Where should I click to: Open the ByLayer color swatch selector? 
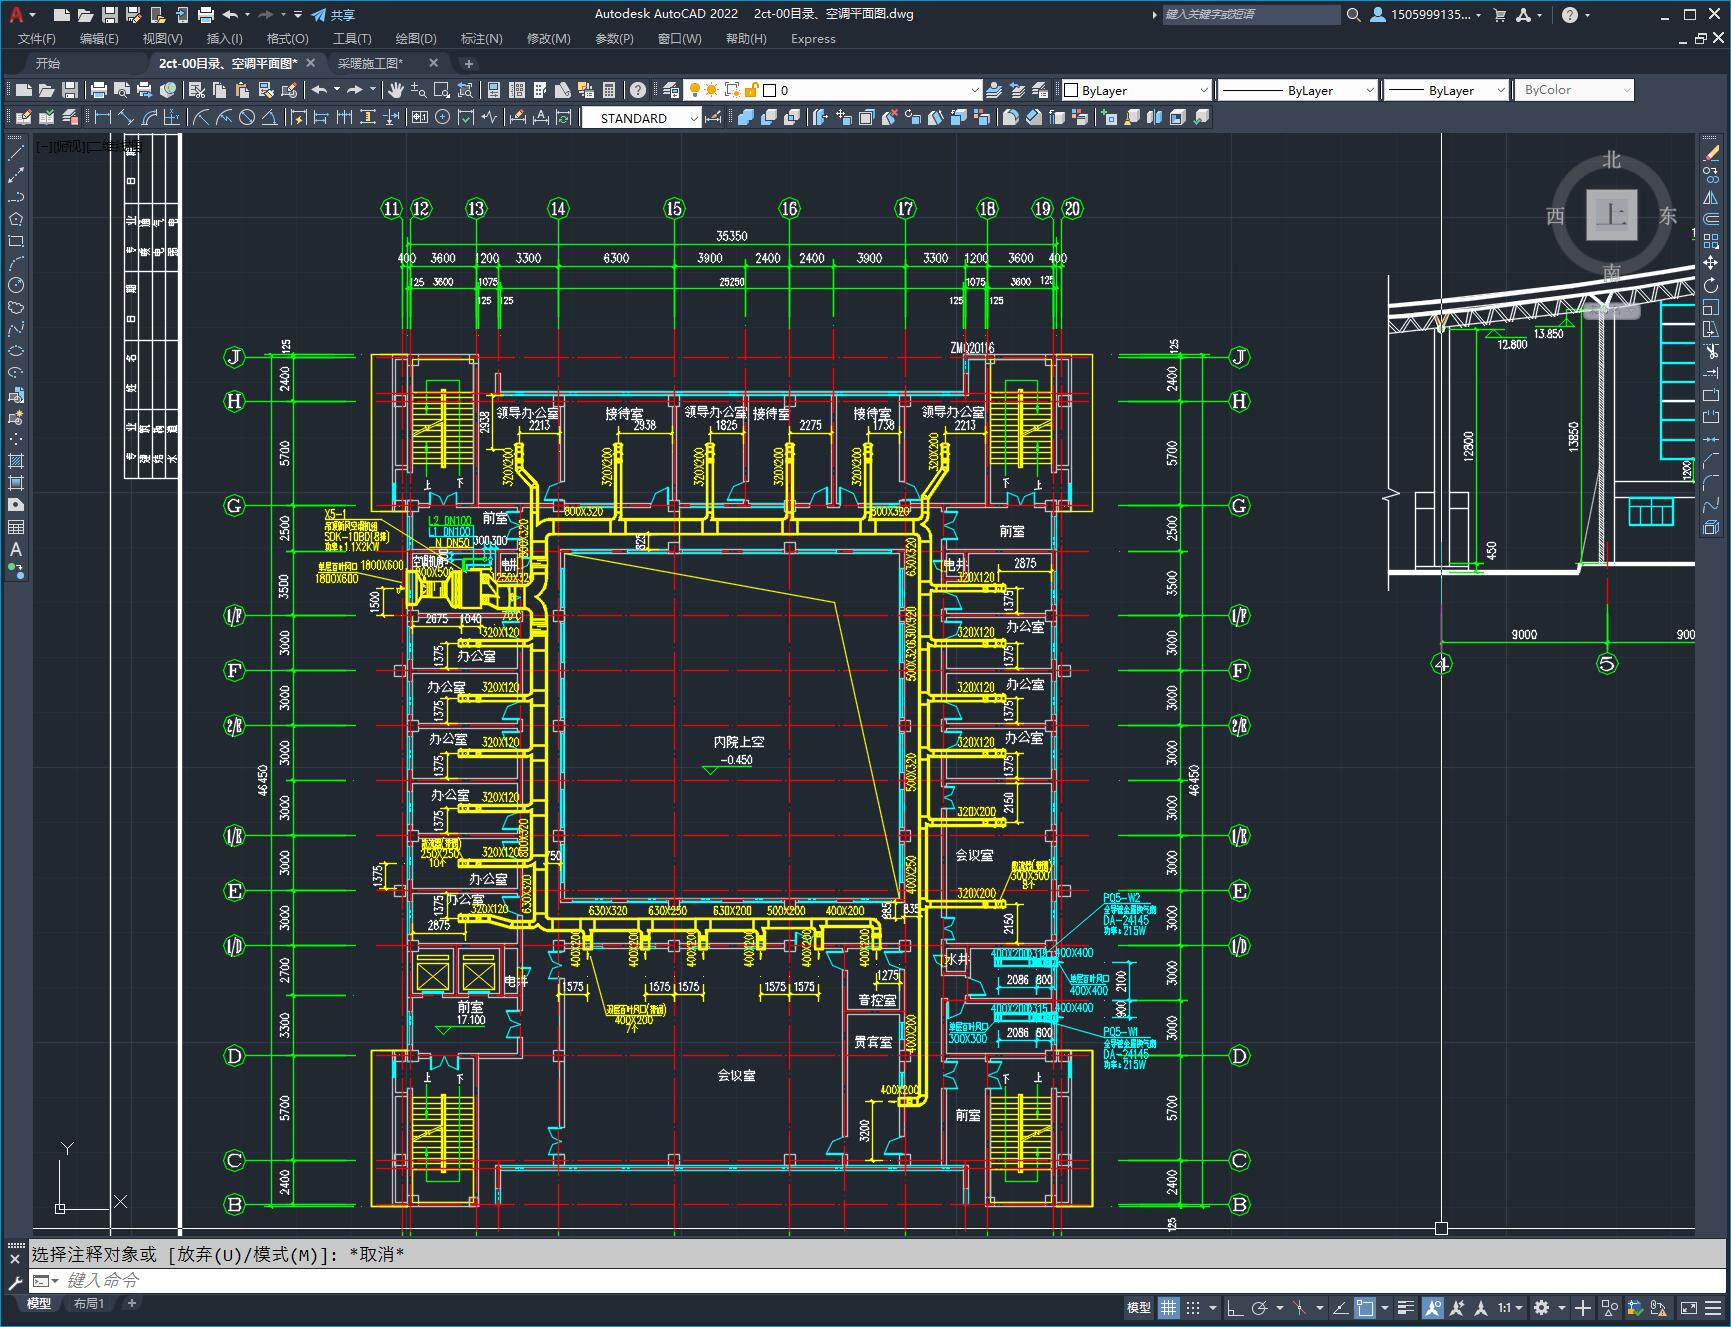1135,90
